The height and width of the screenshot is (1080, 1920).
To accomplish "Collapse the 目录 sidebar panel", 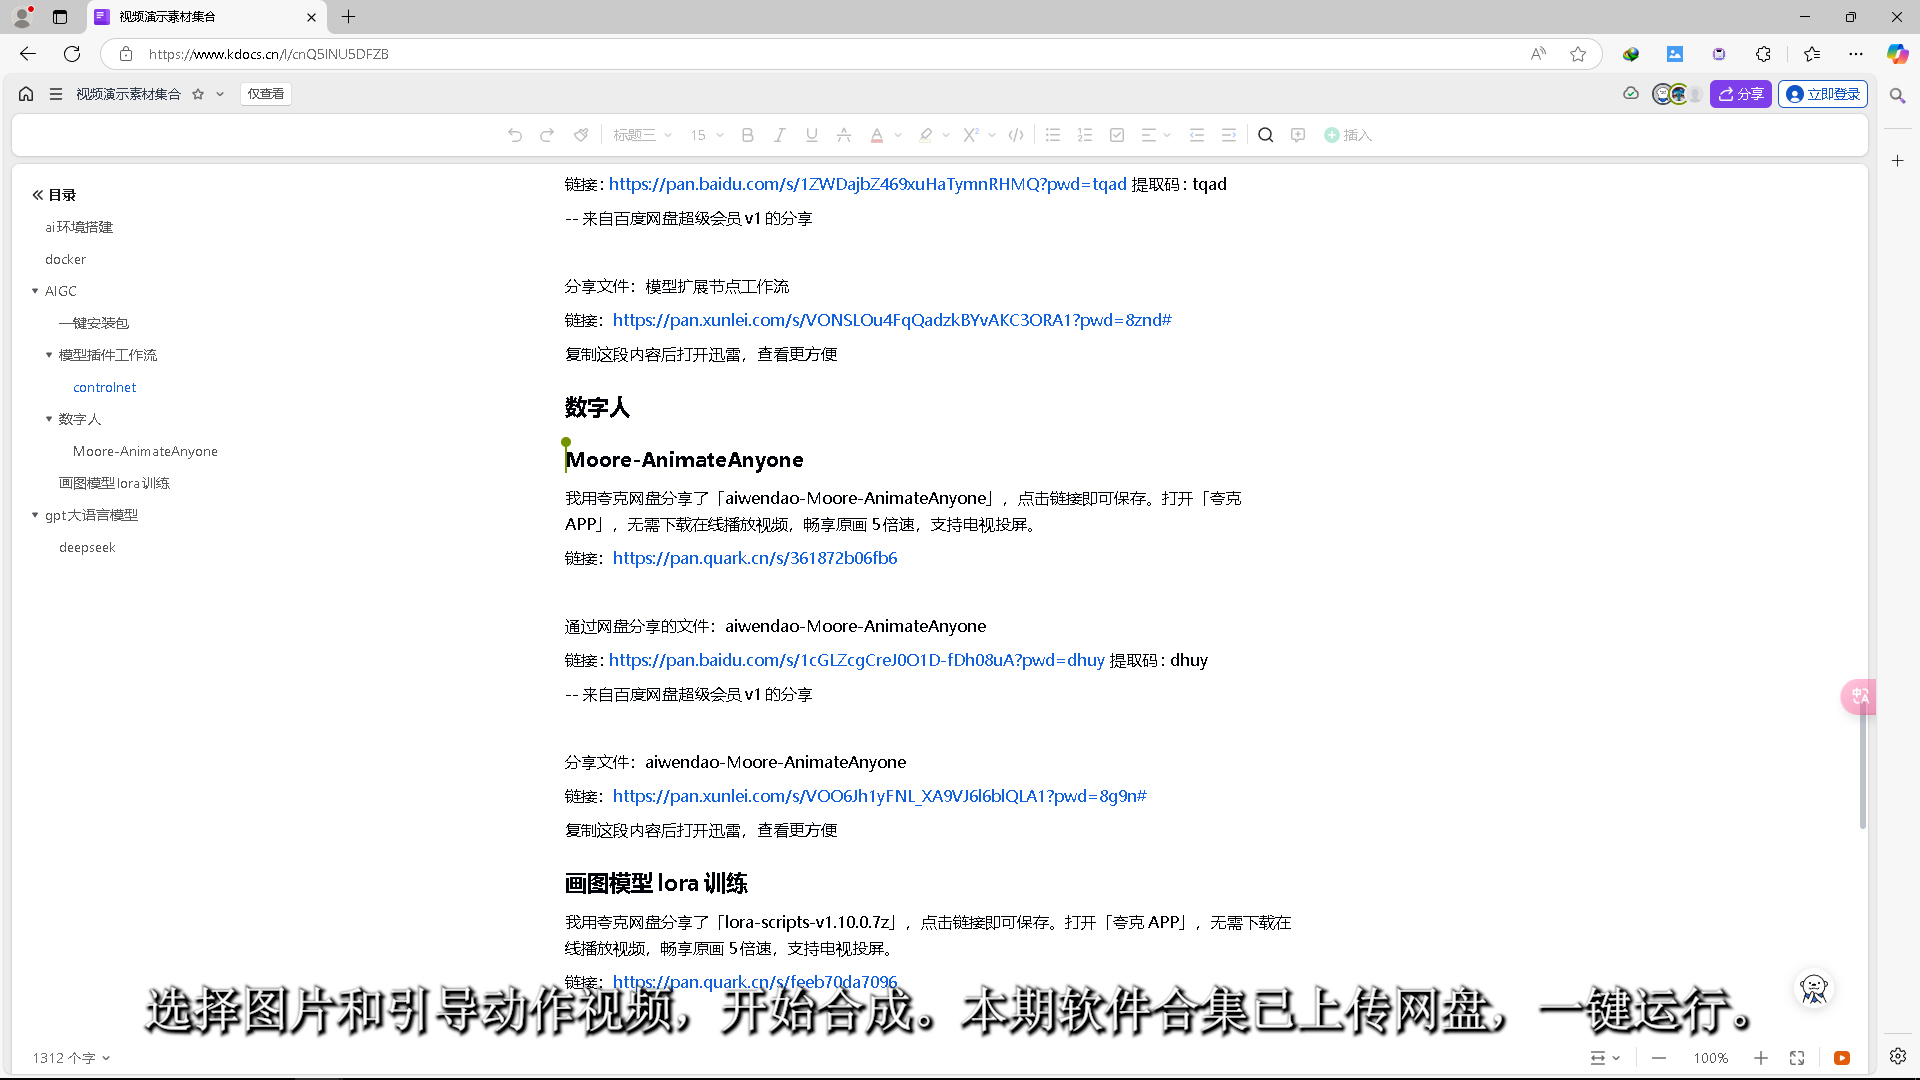I will [x=38, y=195].
